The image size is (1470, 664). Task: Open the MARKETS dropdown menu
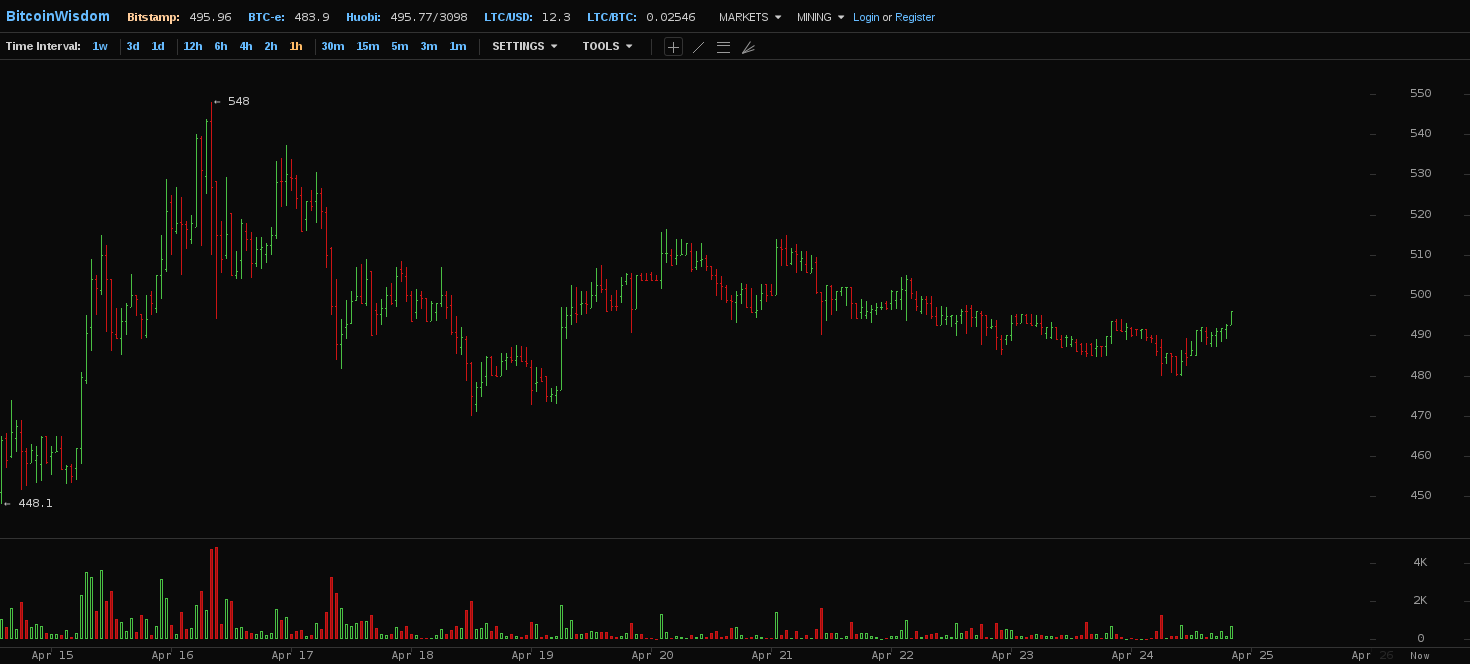coord(750,17)
